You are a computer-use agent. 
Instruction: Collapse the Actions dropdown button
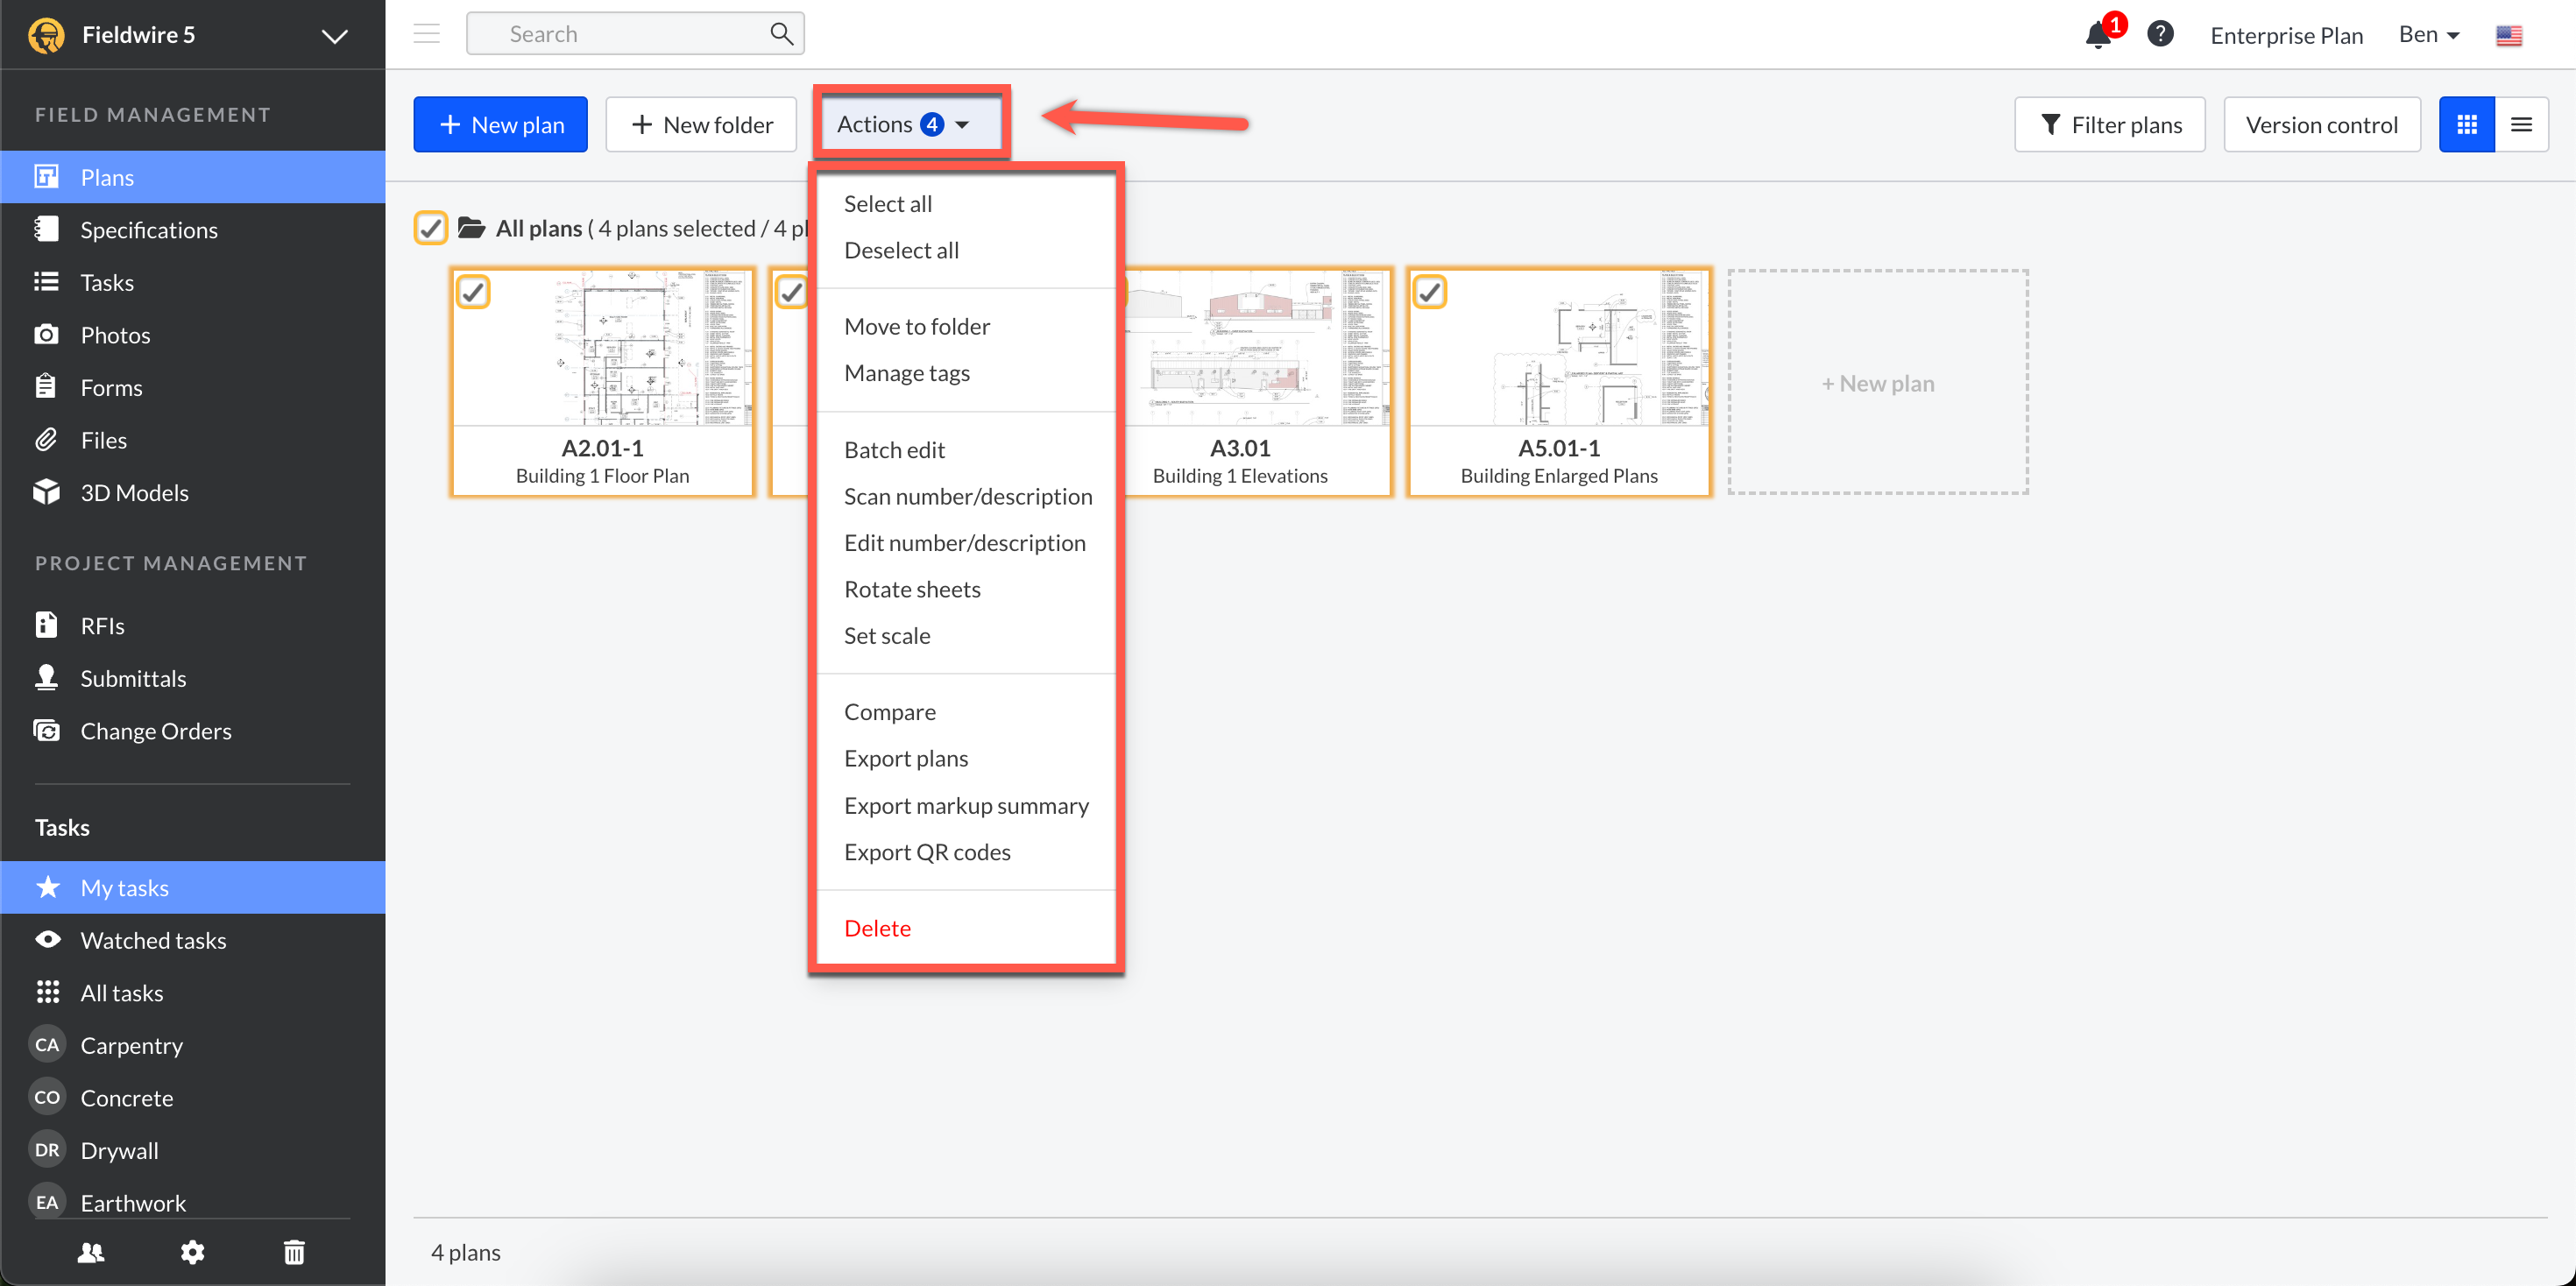(903, 124)
